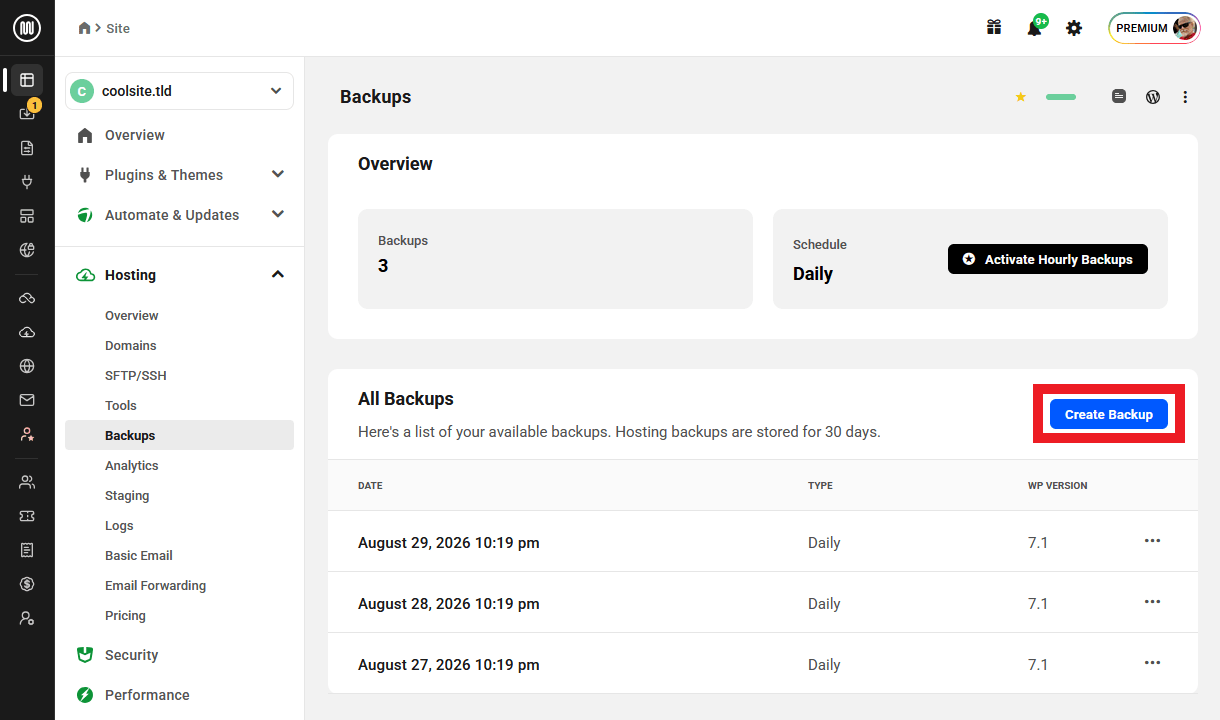Click the Schedule Daily value
Viewport: 1220px width, 720px height.
[x=813, y=274]
